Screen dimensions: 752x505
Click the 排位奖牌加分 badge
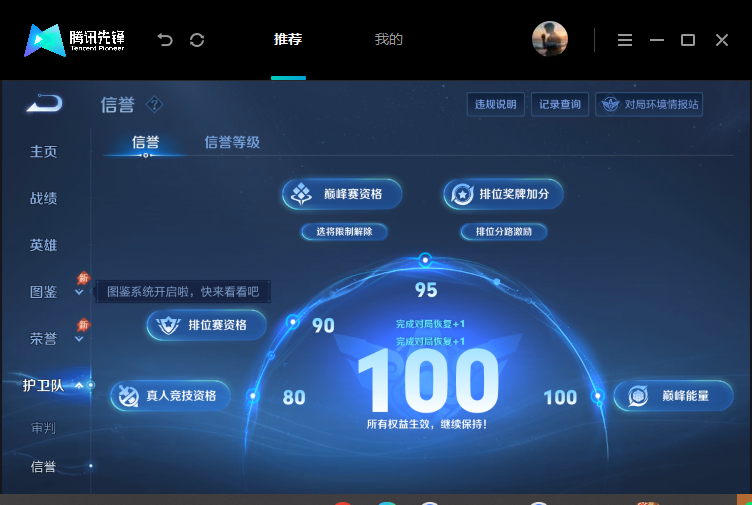[503, 194]
